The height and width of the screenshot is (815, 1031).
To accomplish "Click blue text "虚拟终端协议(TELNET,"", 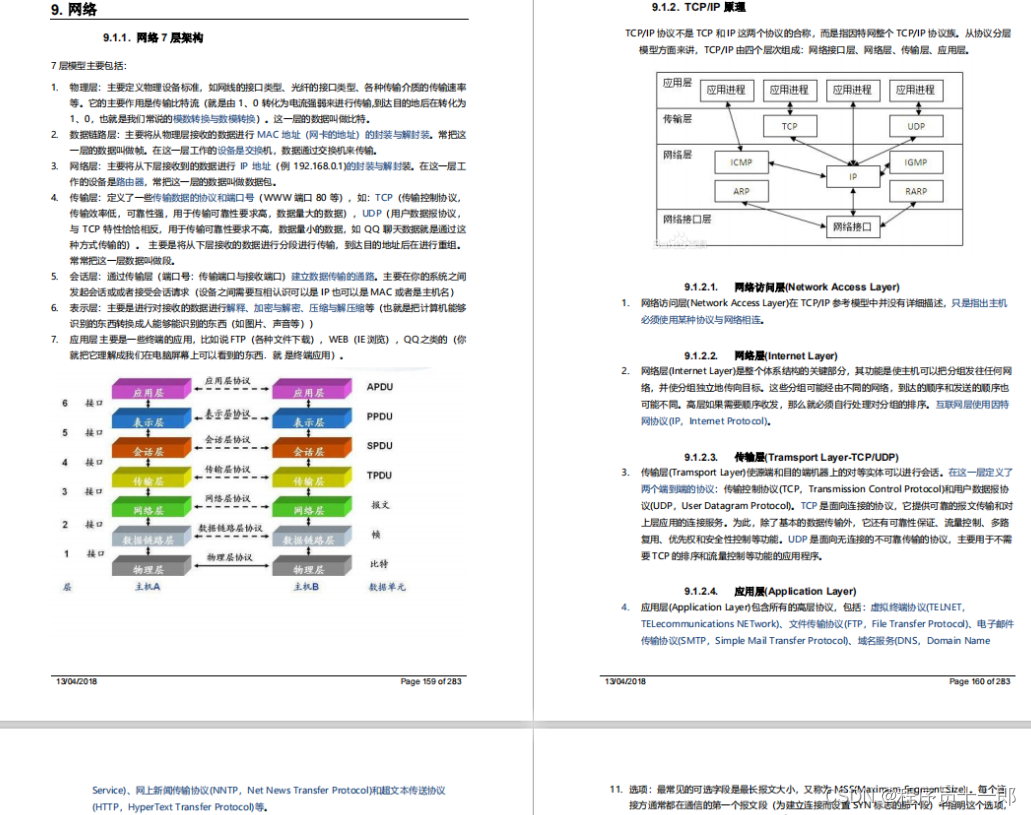I will pyautogui.click(x=917, y=607).
